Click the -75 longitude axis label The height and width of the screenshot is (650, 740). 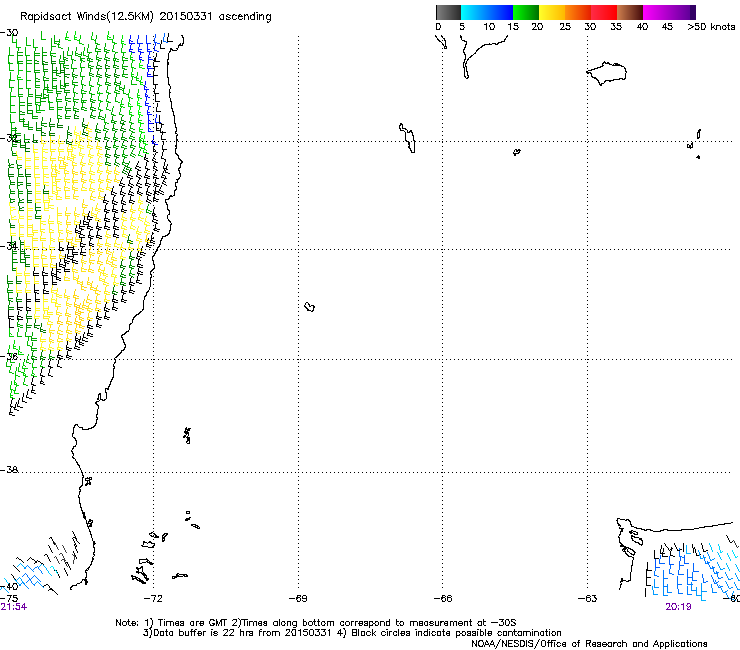coord(9,598)
